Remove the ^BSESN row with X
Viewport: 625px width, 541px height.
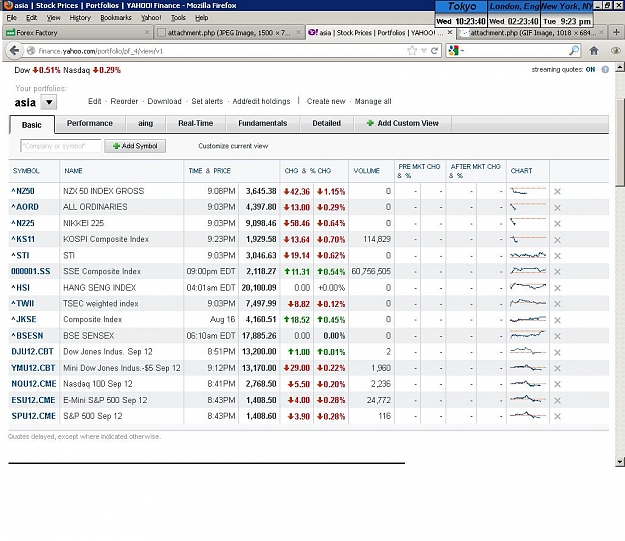[557, 336]
